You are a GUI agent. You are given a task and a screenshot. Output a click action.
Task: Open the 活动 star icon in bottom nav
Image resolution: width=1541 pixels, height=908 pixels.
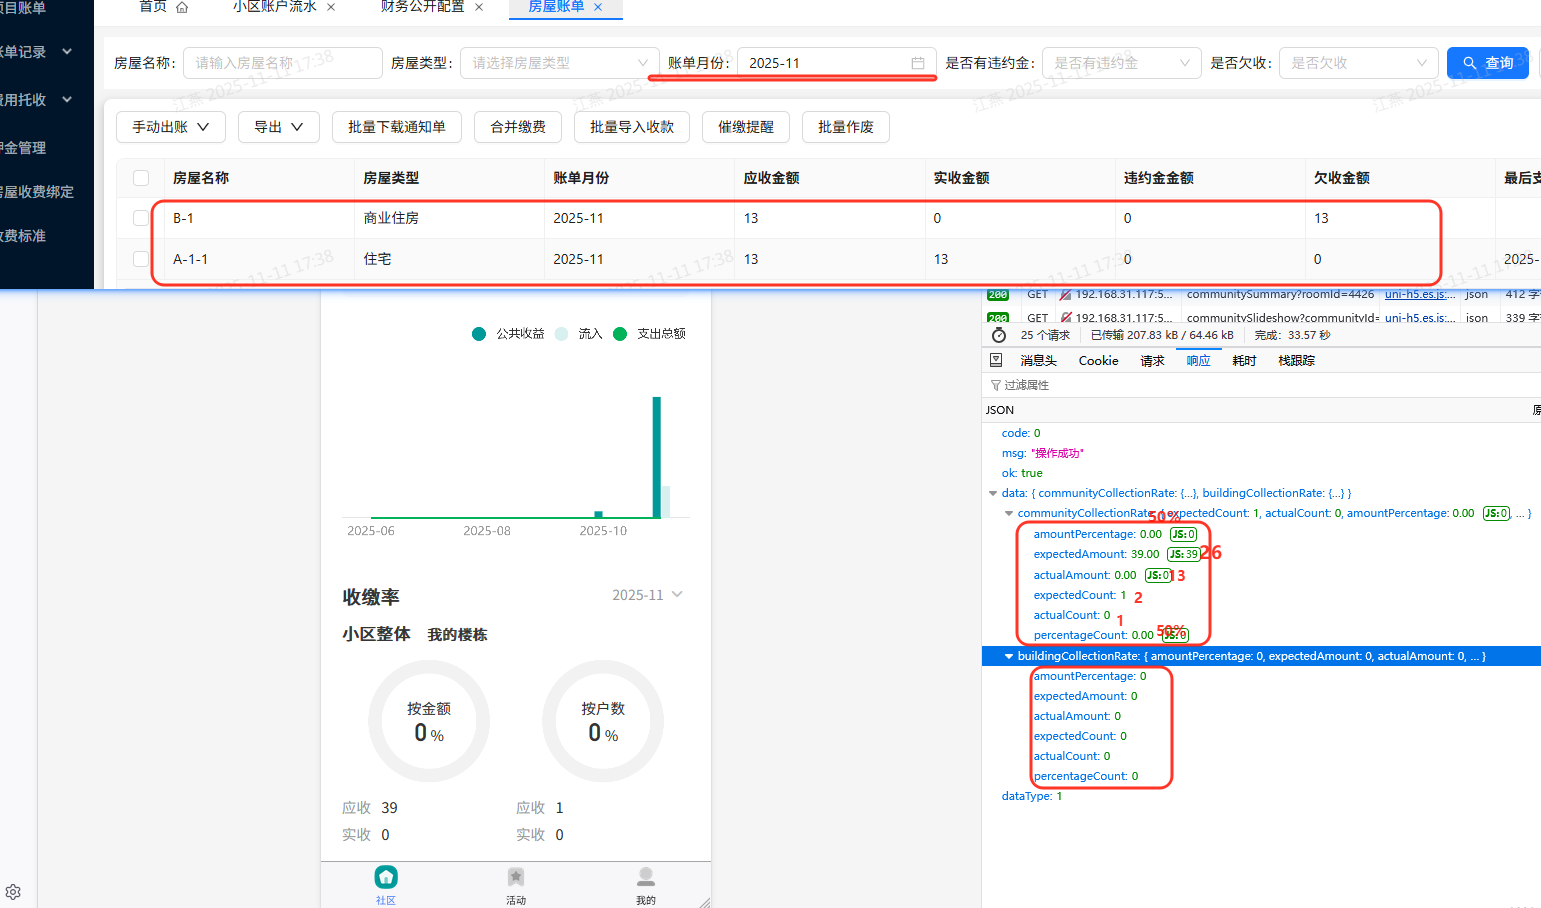coord(516,876)
